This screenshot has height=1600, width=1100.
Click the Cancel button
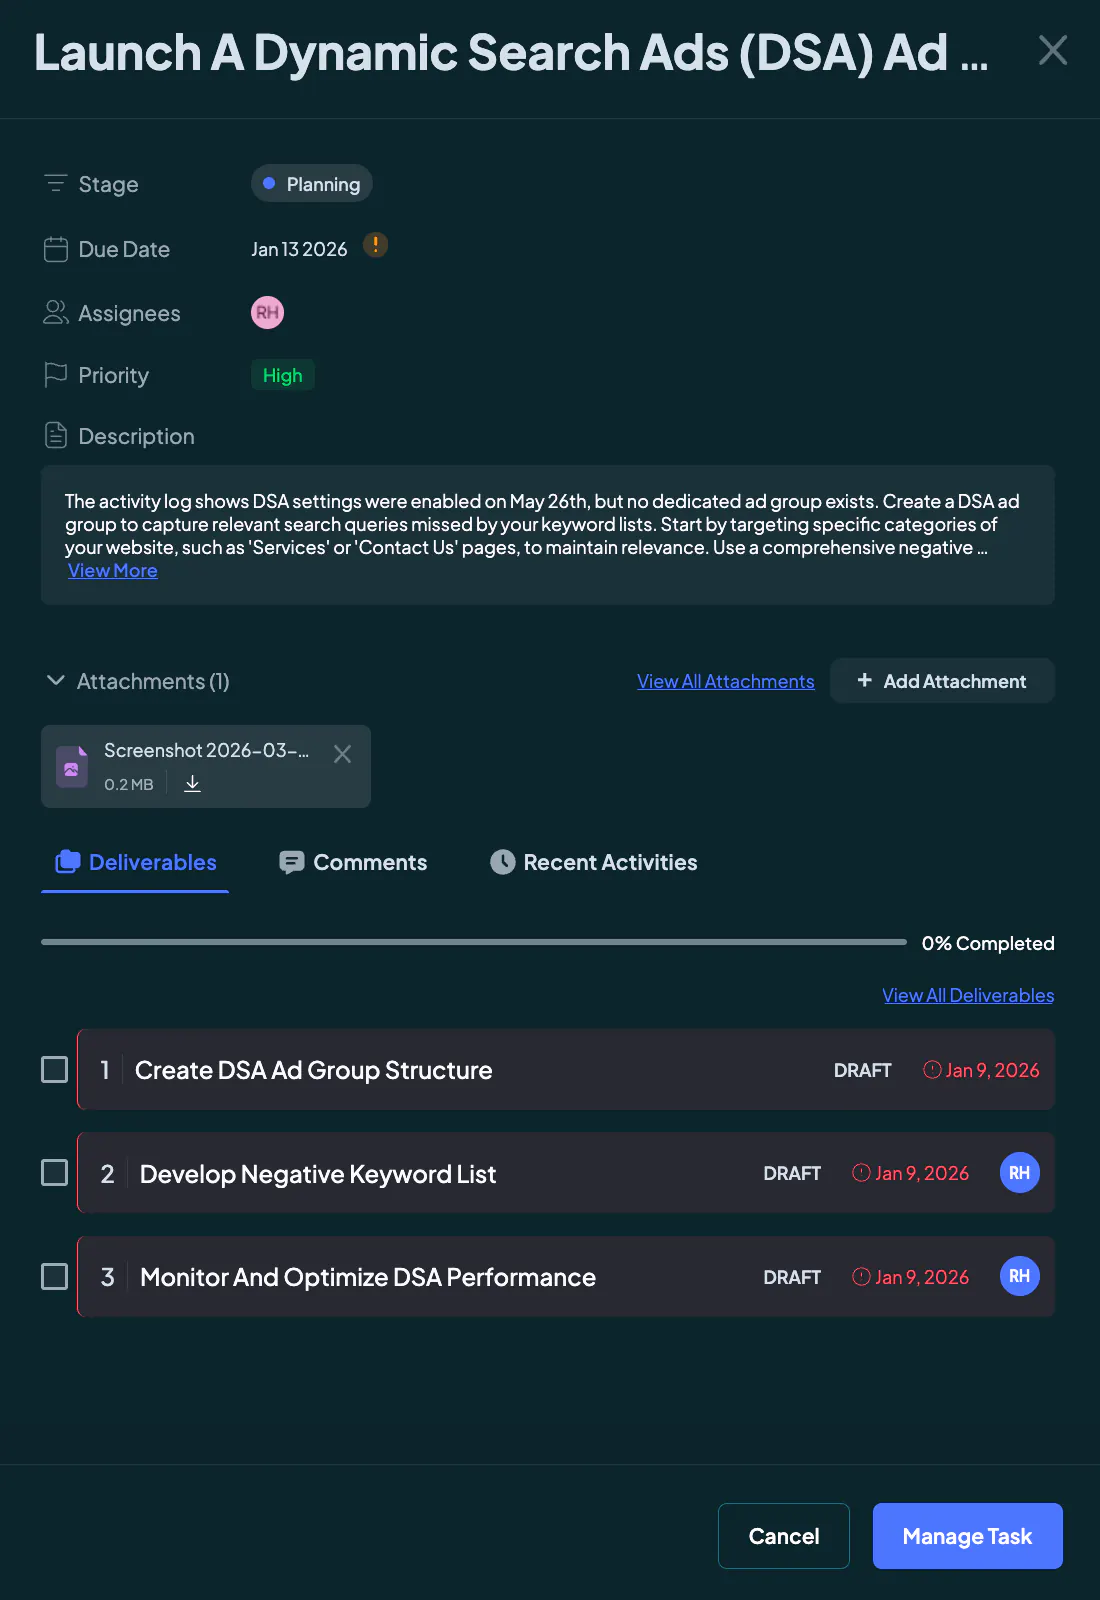point(784,1536)
